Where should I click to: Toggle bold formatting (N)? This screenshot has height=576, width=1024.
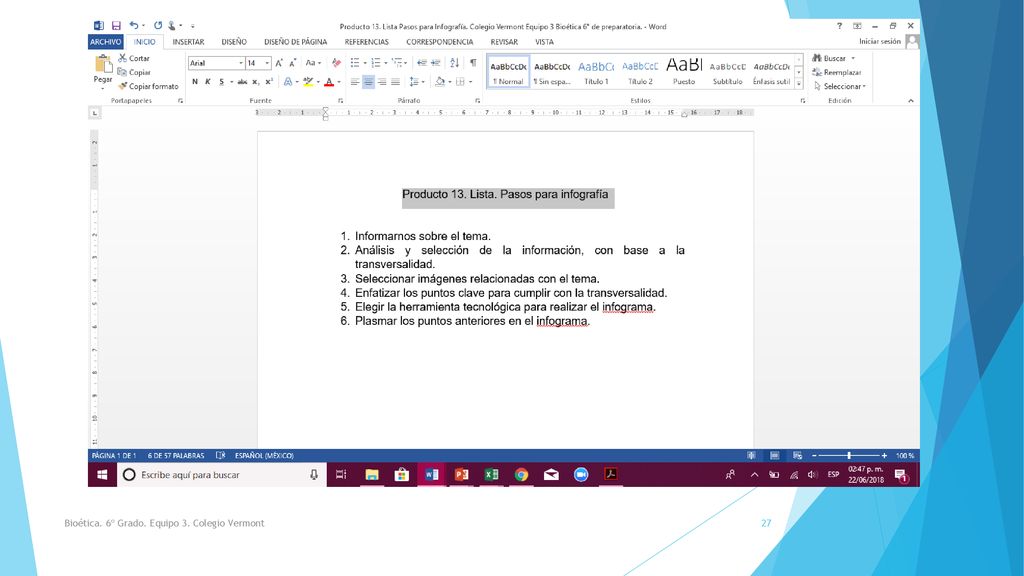pos(195,82)
